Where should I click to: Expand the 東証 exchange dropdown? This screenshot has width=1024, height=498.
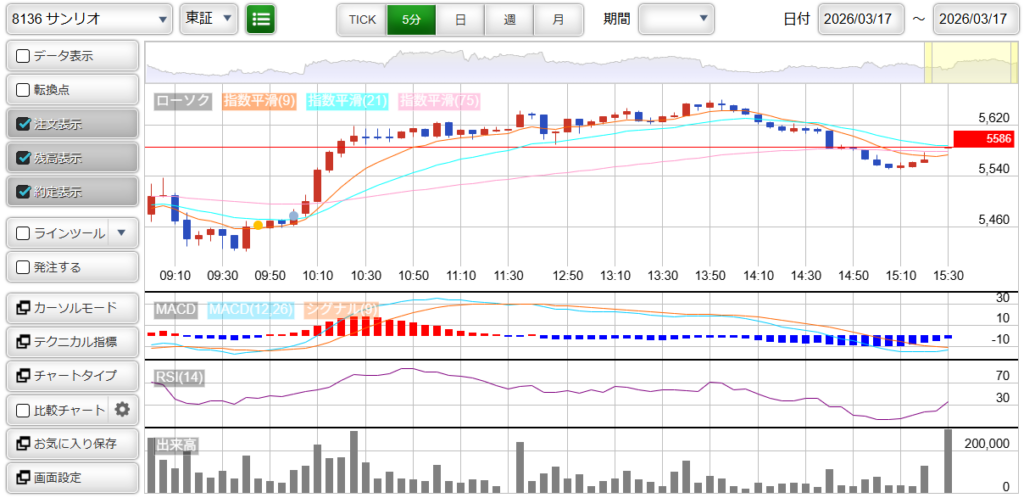(208, 19)
